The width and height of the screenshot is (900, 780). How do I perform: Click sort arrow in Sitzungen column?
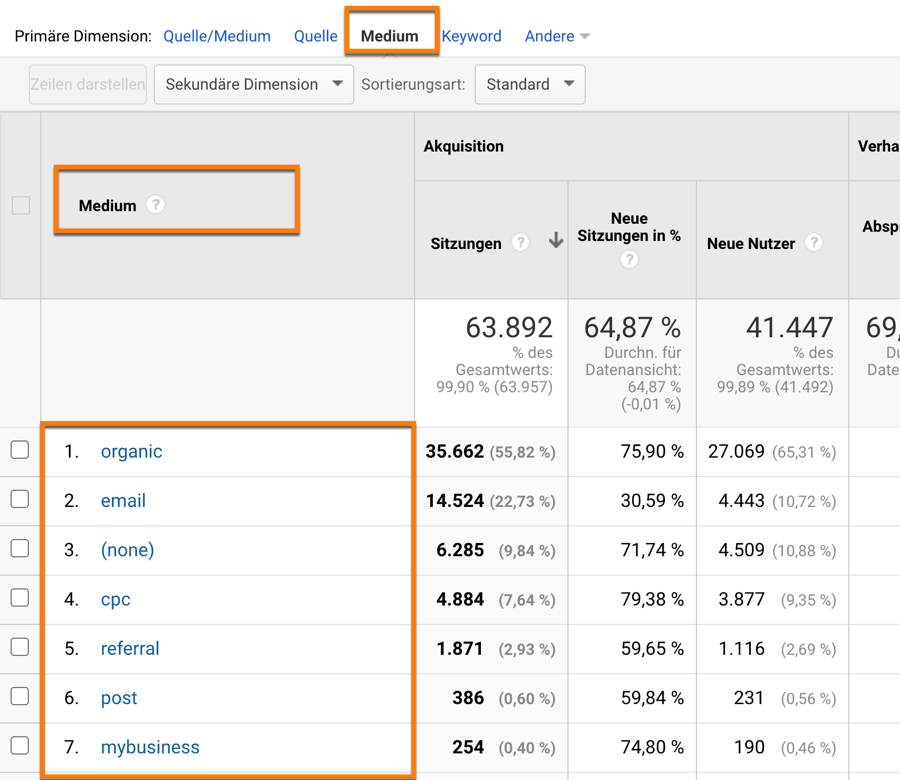tap(555, 242)
